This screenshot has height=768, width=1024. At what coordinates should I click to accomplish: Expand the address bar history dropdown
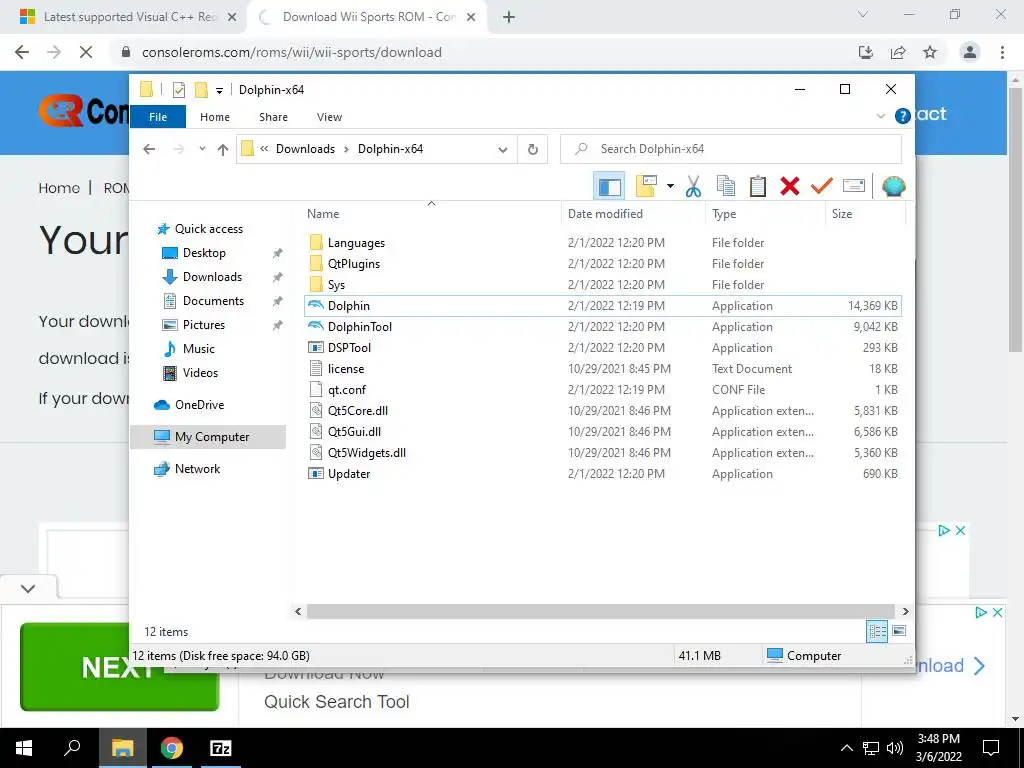(x=503, y=150)
